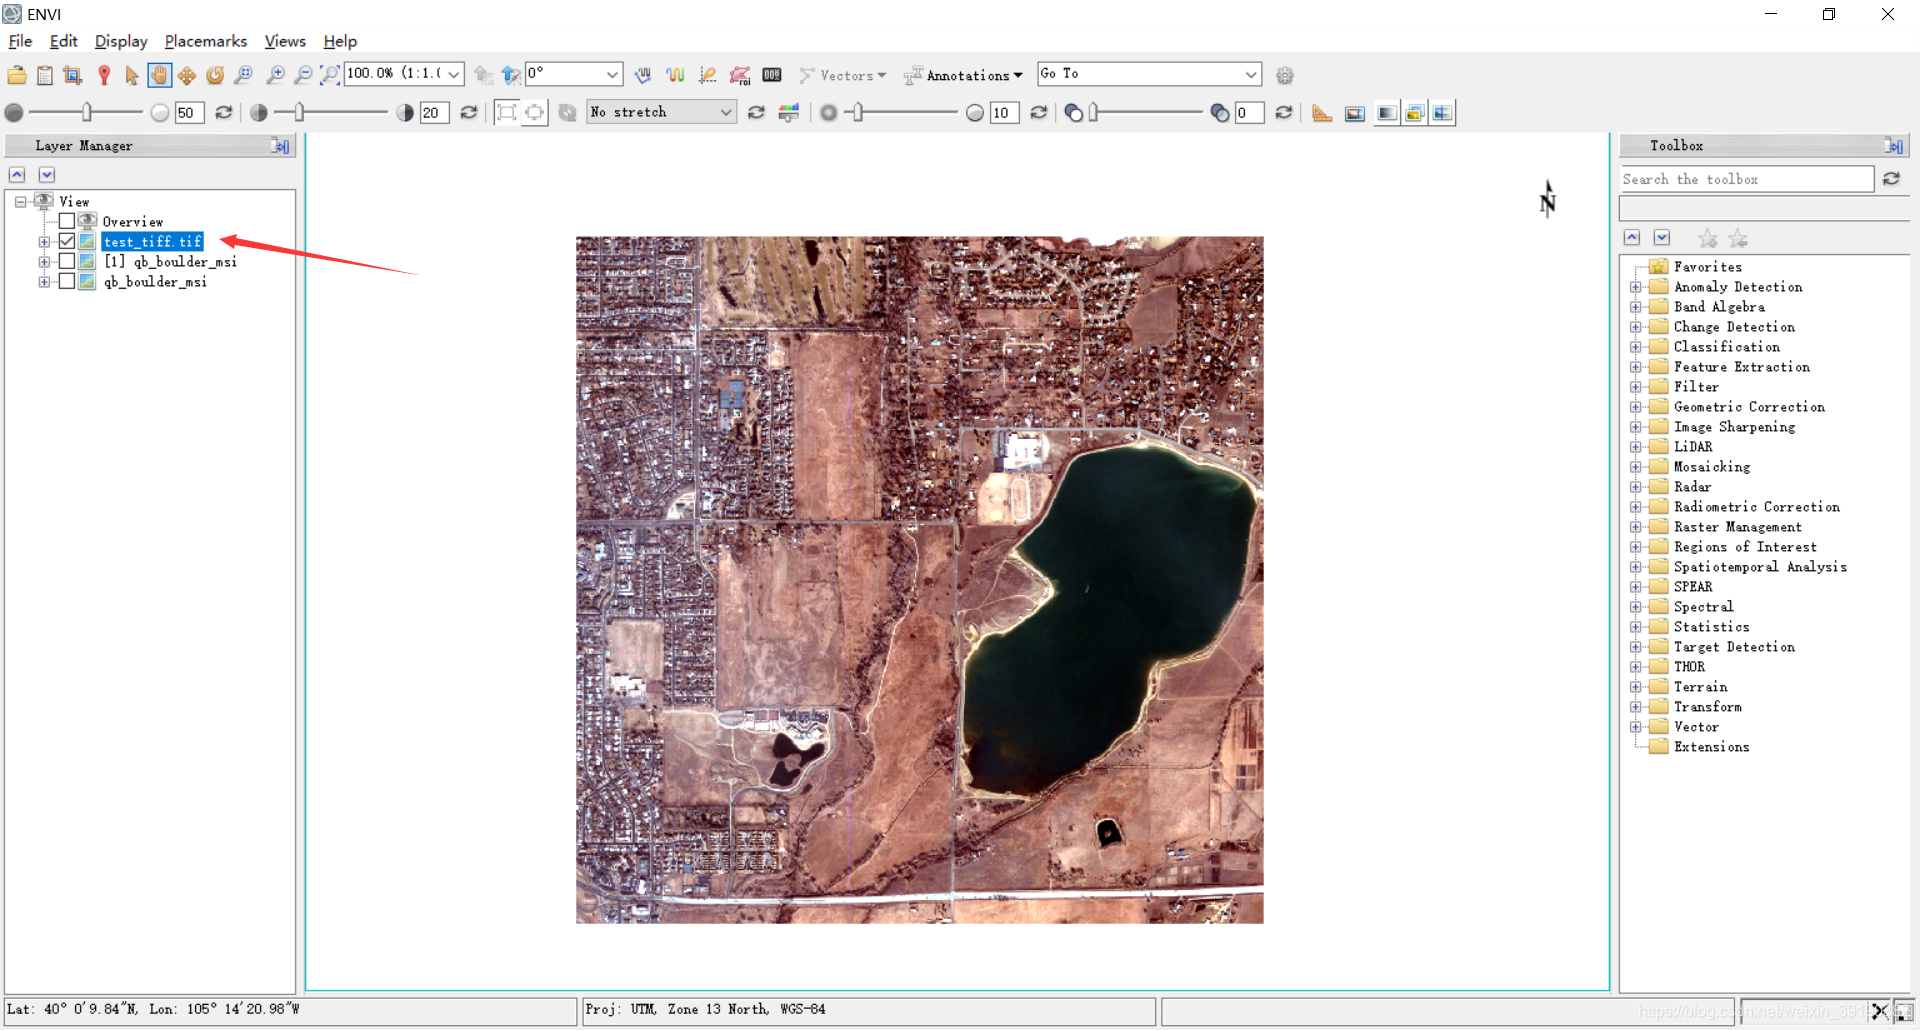Viewport: 1920px width, 1030px height.
Task: Check the last qb_boulder_msi layer checkbox
Action: tap(67, 281)
